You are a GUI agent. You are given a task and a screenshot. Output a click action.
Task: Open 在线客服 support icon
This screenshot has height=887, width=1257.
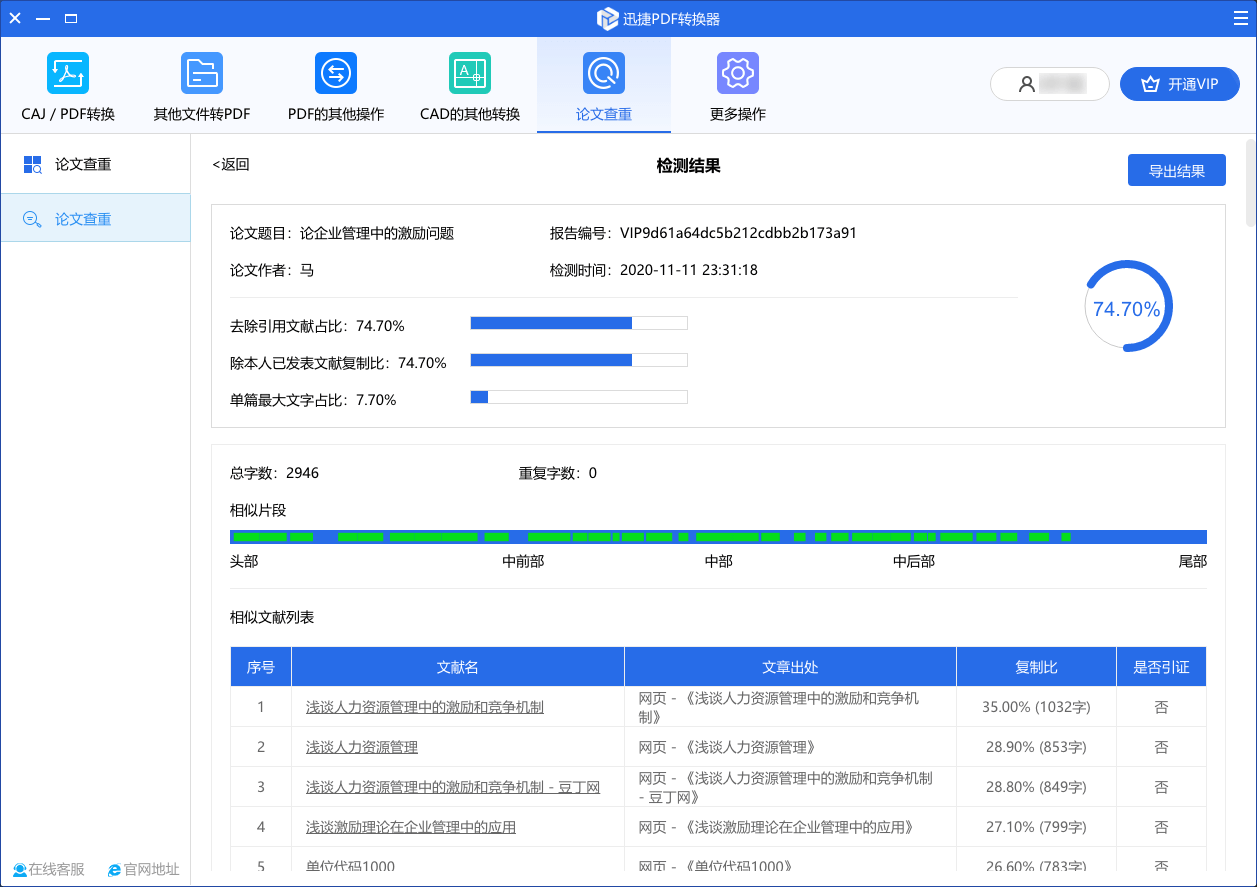(x=20, y=870)
